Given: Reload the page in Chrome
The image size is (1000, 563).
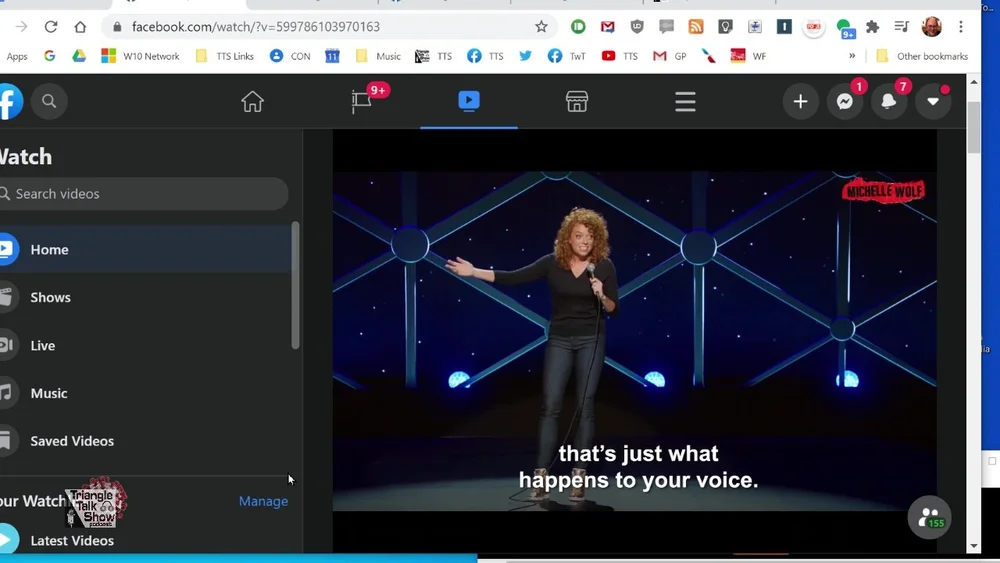Looking at the screenshot, I should point(51,27).
